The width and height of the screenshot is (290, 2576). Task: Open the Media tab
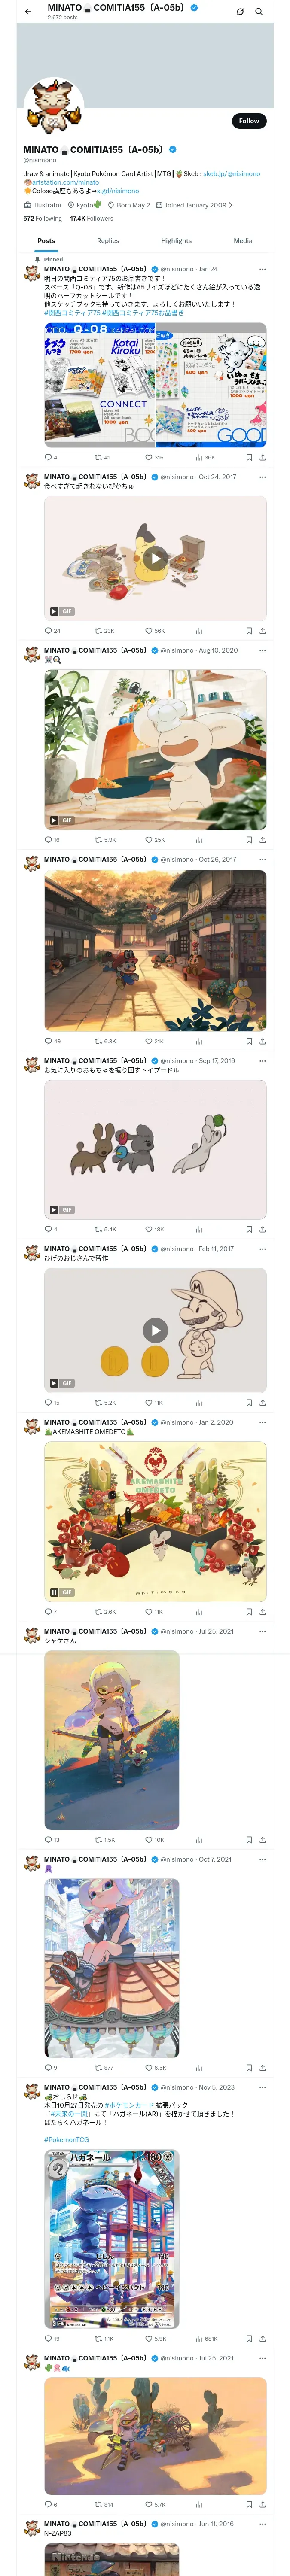pos(243,241)
